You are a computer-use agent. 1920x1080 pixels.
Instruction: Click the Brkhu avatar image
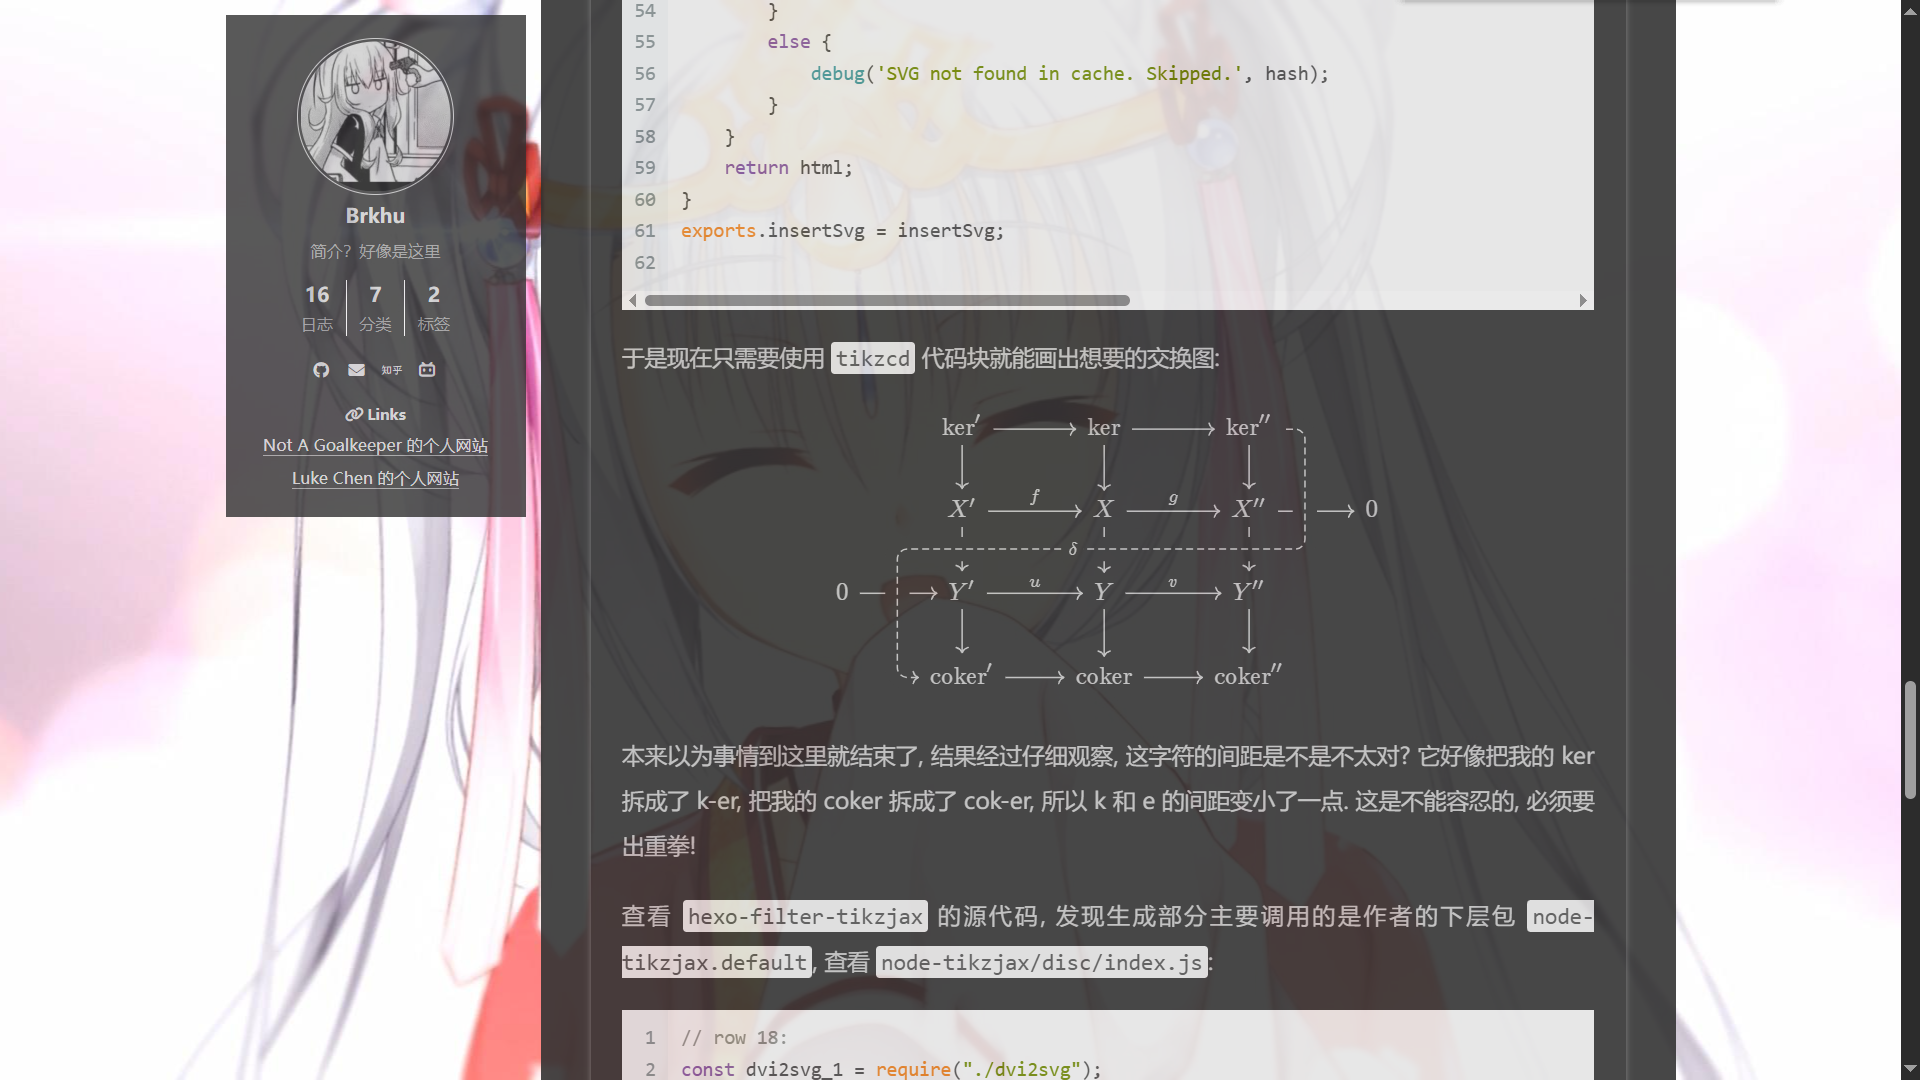[375, 116]
